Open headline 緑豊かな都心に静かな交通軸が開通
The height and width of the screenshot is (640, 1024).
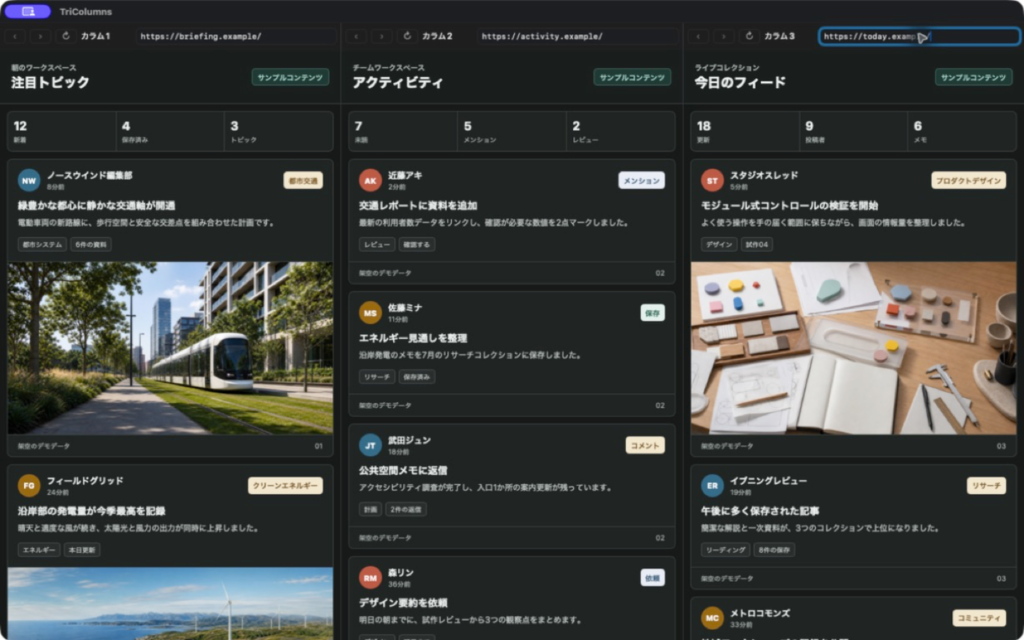click(x=97, y=206)
